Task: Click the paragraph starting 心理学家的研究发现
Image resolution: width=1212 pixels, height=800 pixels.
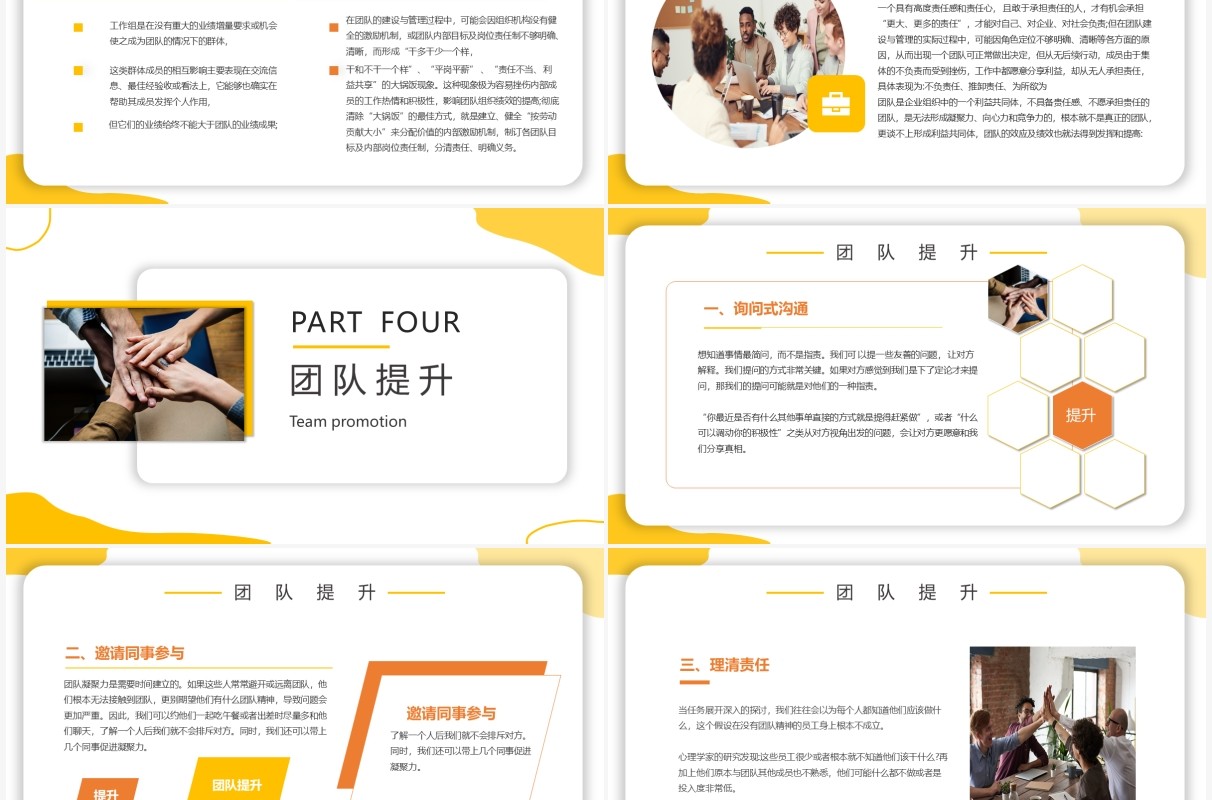Action: pyautogui.click(x=812, y=772)
